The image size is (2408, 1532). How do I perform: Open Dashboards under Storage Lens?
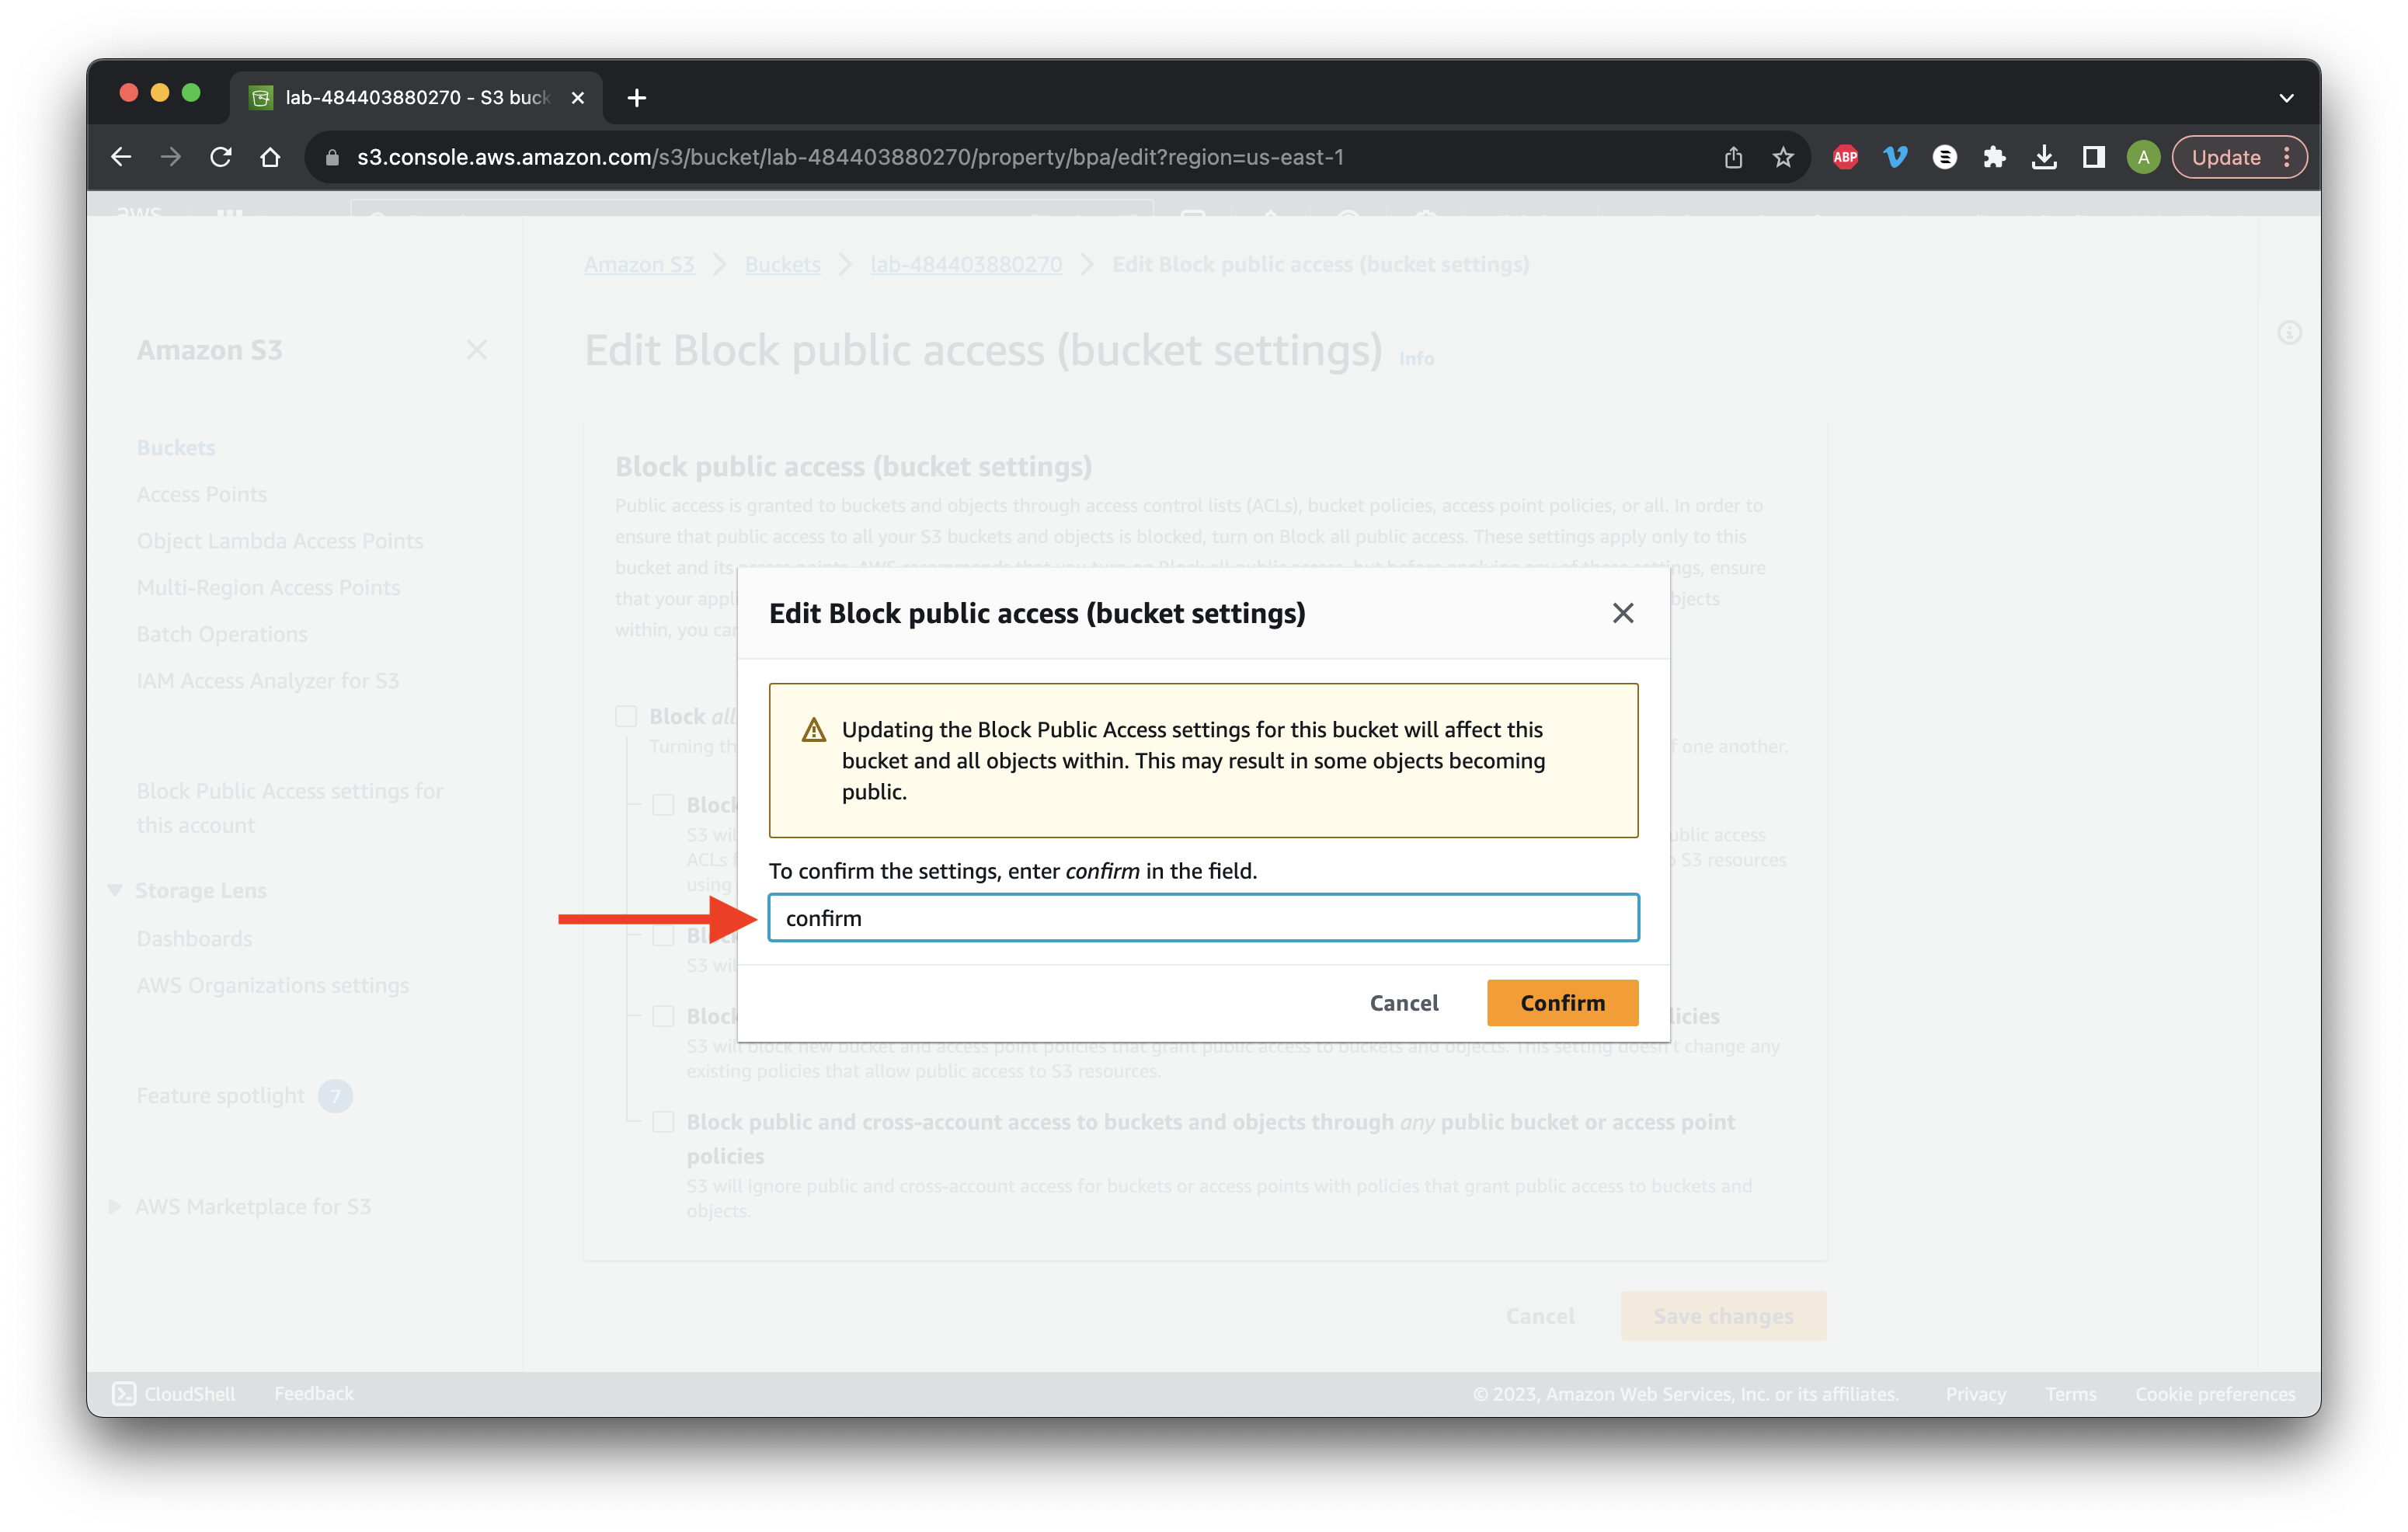click(x=194, y=938)
